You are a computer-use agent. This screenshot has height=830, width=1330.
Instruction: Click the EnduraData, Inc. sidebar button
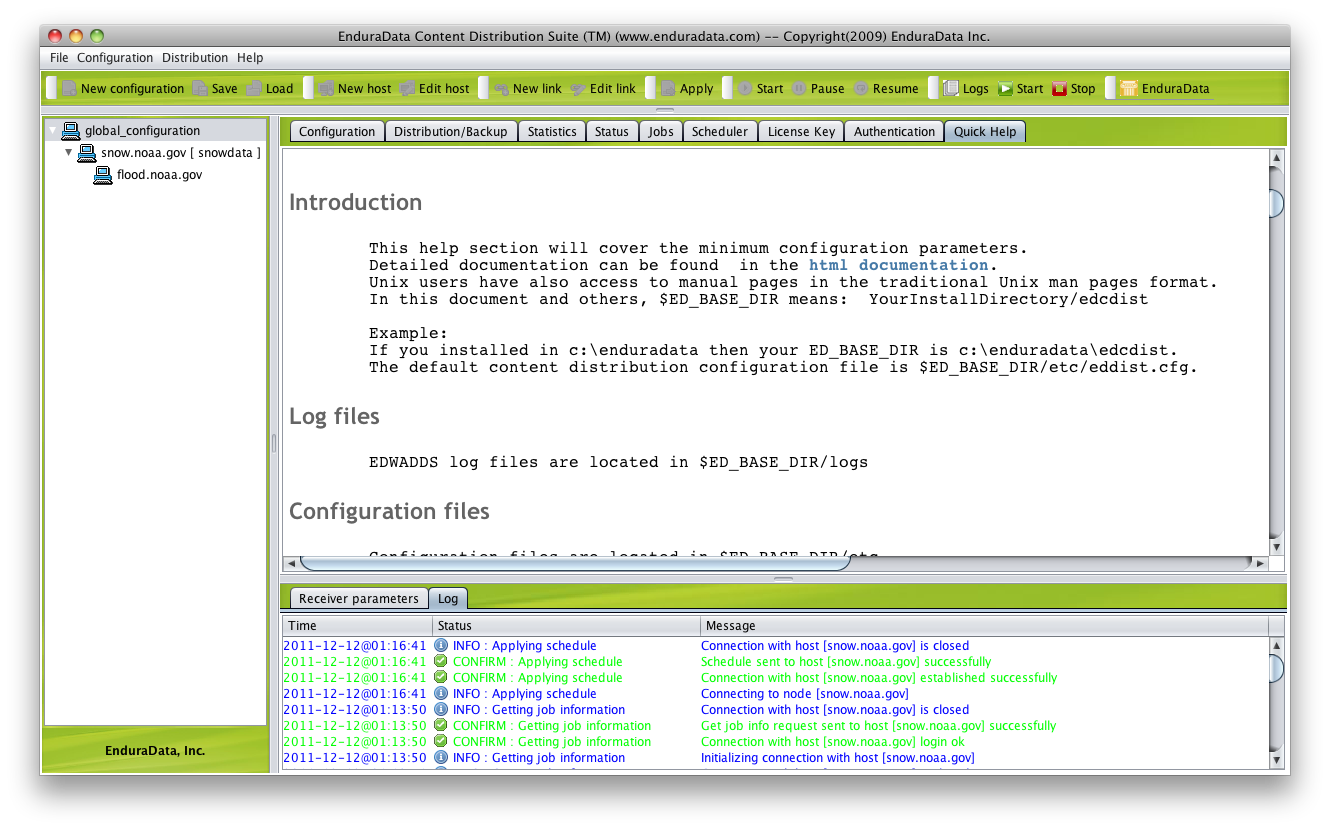[155, 750]
